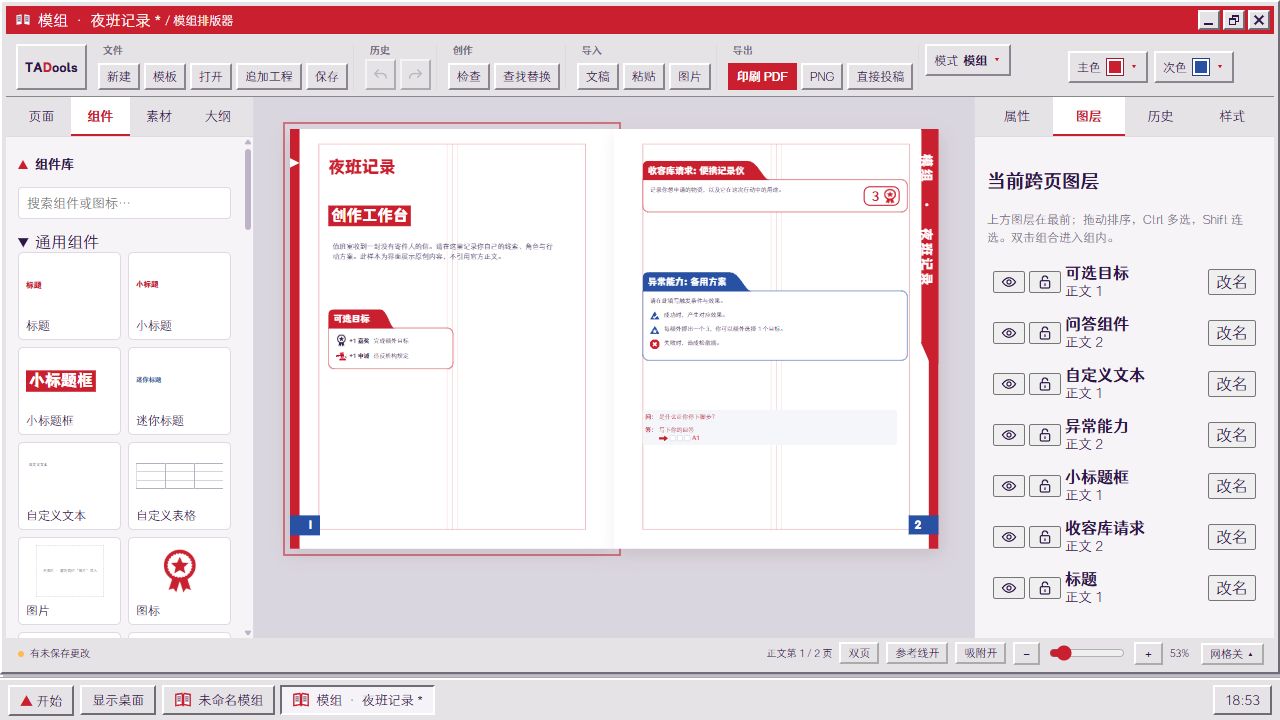
Task: Hide the 问答组件 layer
Action: point(1009,333)
